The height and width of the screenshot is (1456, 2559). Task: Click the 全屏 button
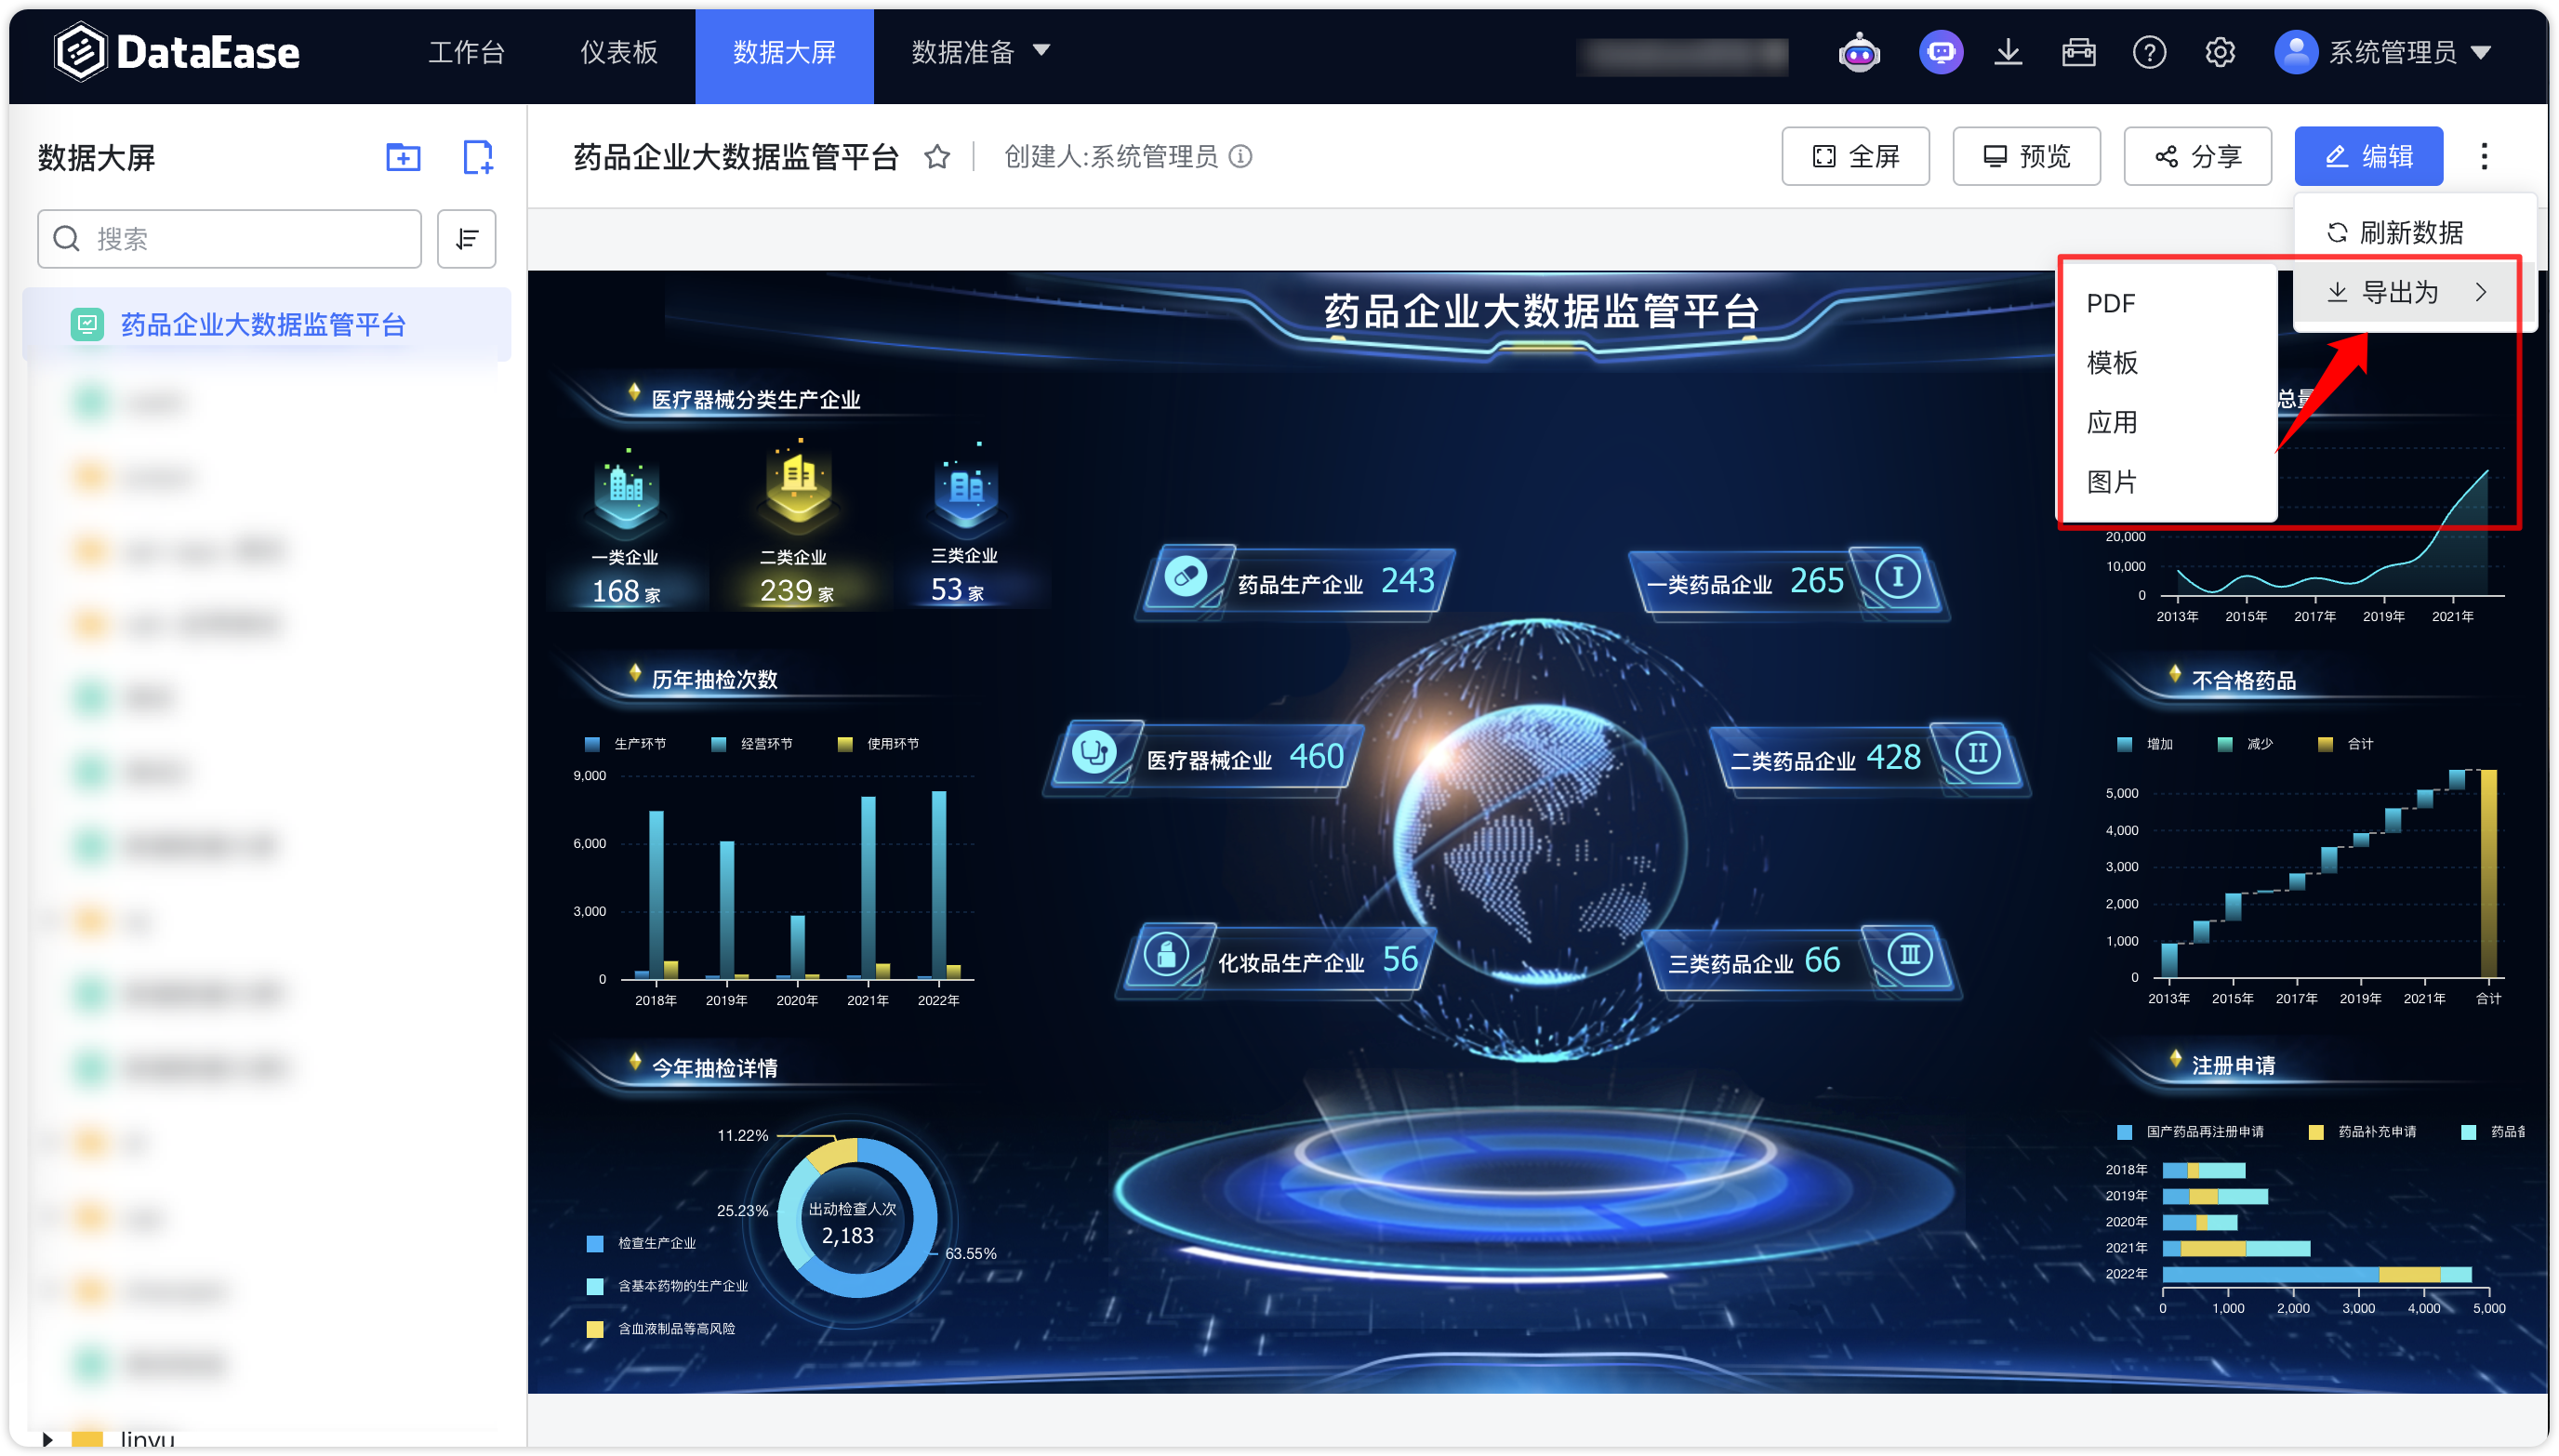(1855, 156)
